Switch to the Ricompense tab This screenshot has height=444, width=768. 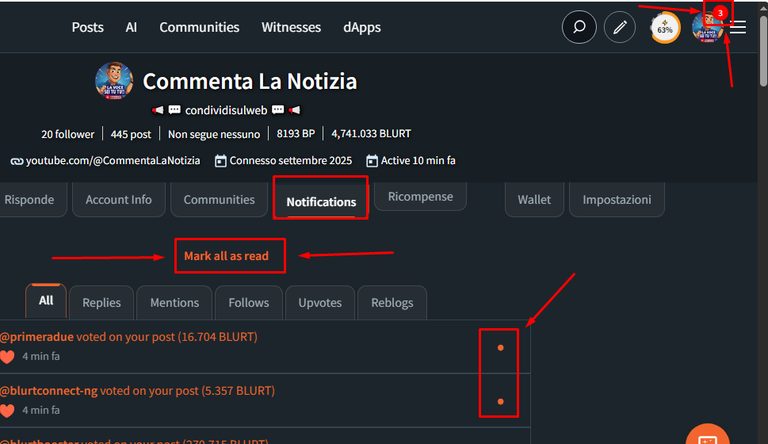tap(420, 197)
